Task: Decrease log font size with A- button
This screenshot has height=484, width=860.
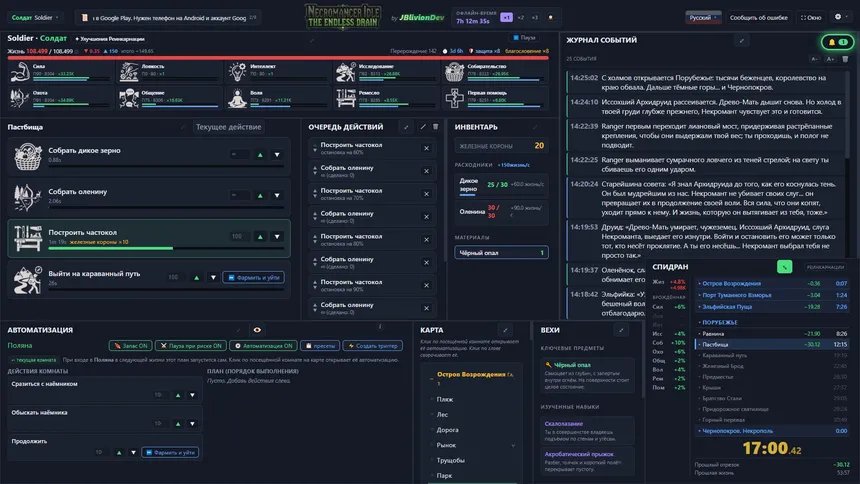Action: [814, 59]
